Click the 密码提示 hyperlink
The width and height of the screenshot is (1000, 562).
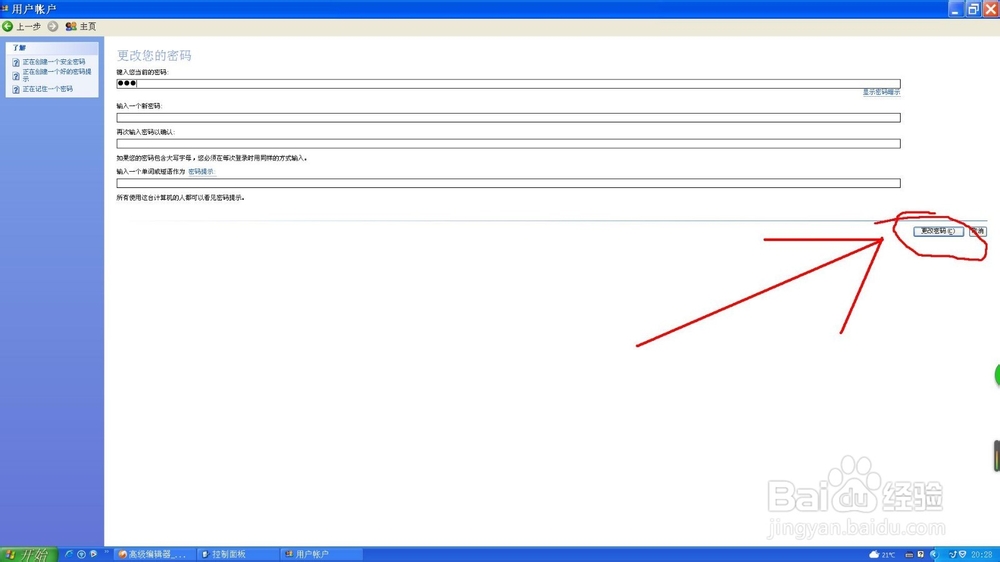[x=202, y=172]
